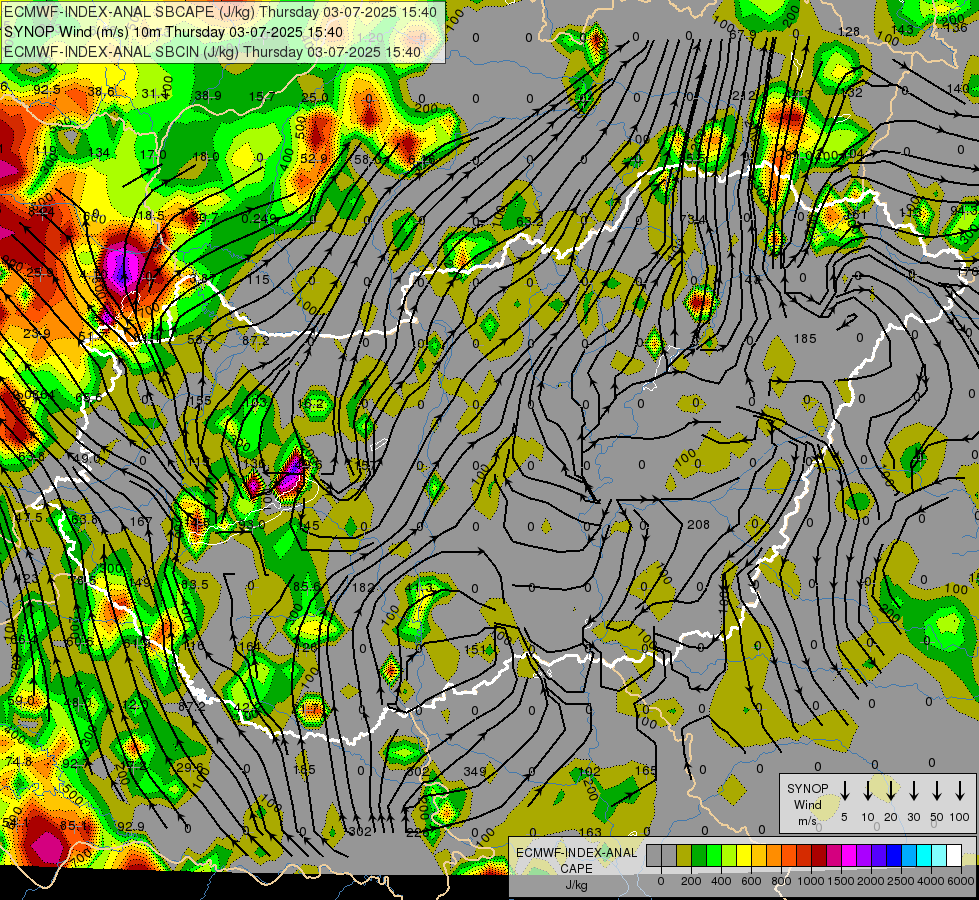Pick the bright magenta CAPE legend swatch

849,855
